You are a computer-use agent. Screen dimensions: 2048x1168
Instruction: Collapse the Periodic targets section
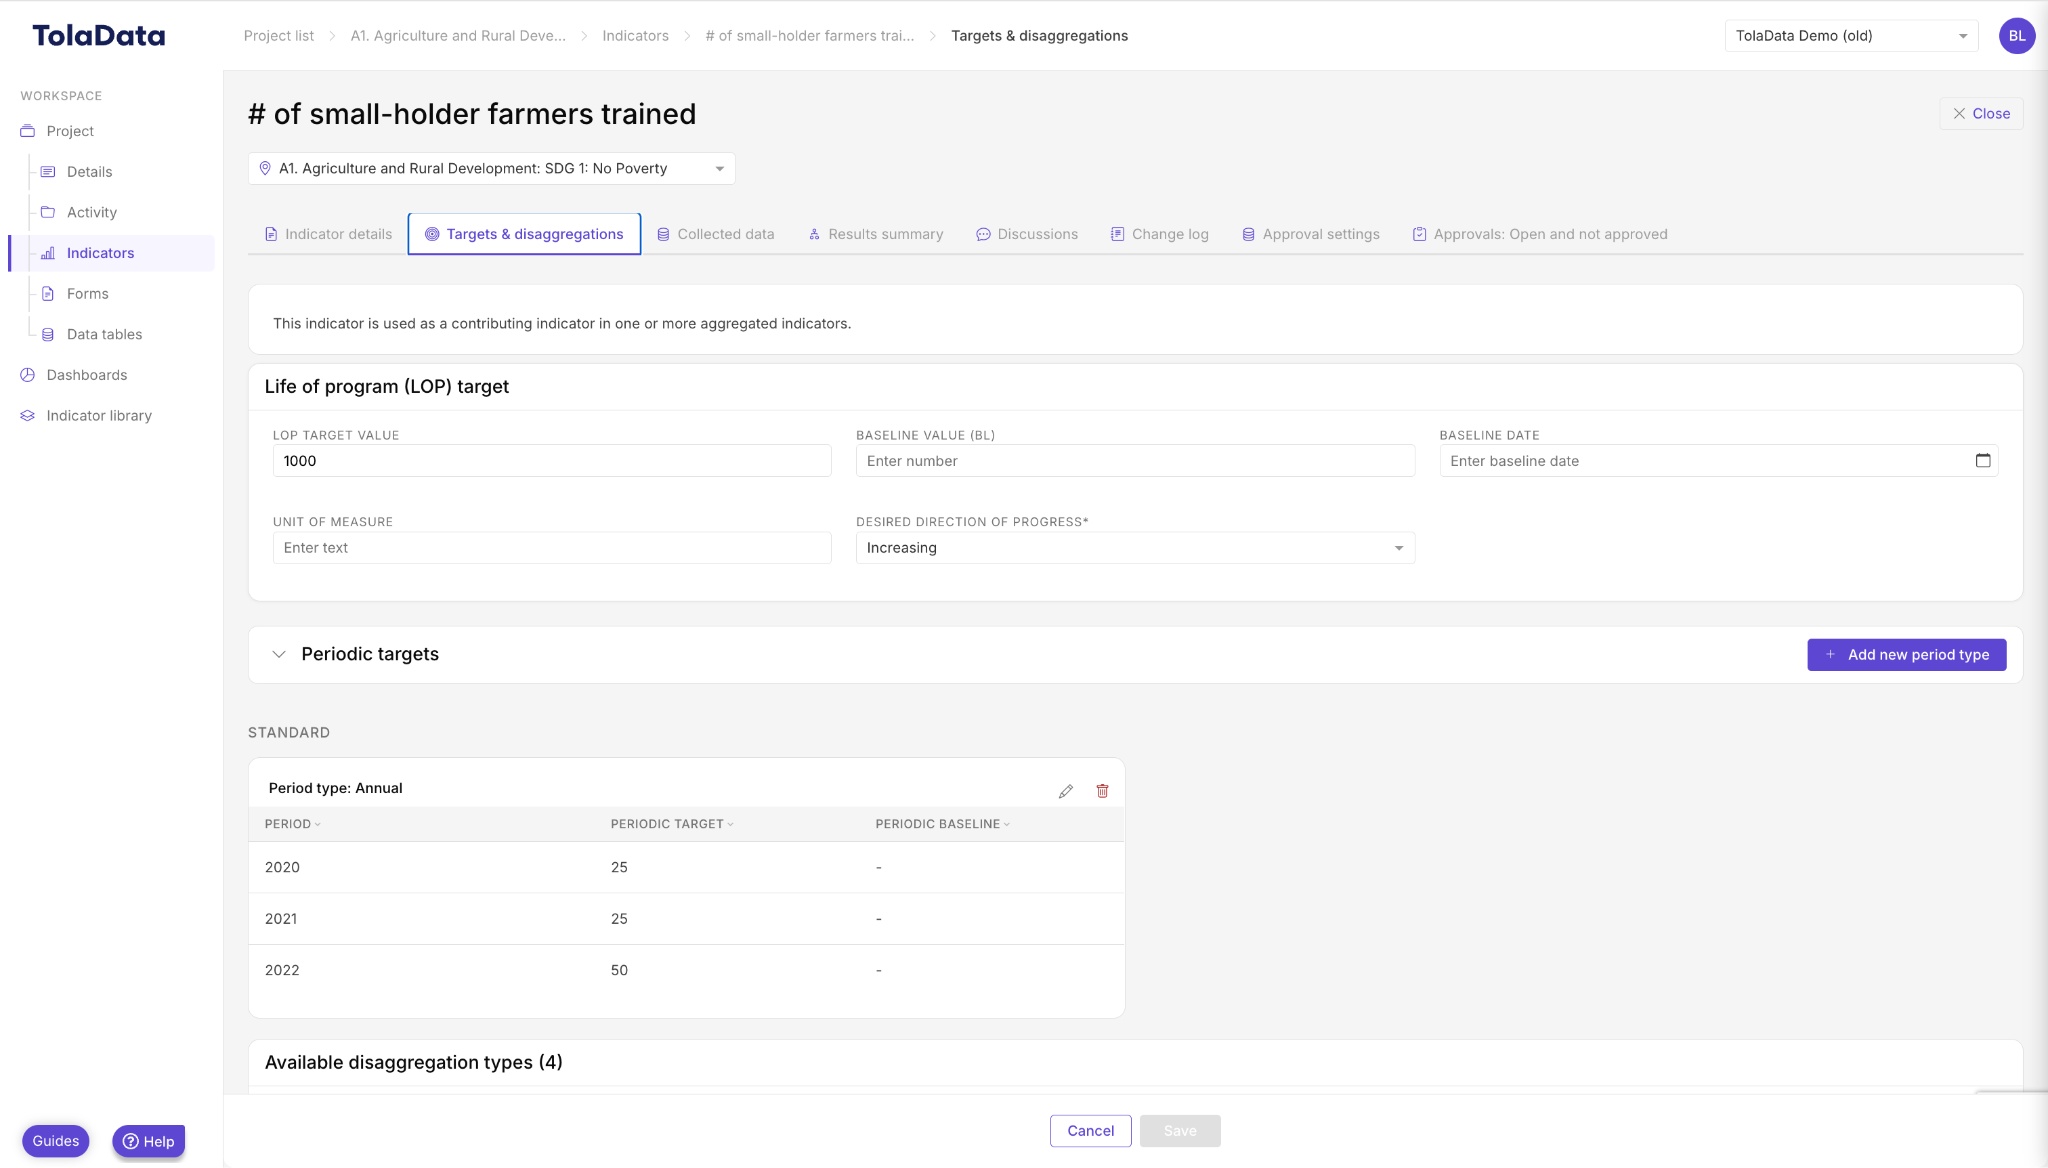tap(279, 654)
